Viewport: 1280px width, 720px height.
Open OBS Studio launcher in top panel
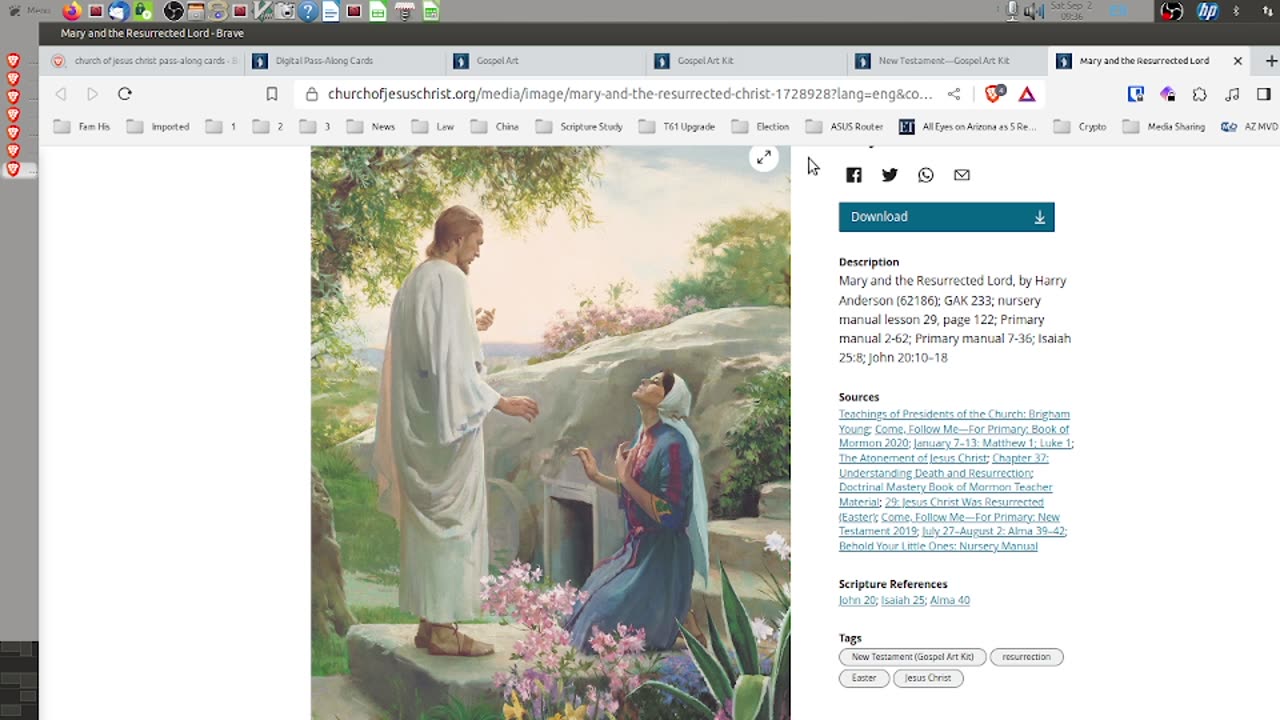coord(173,11)
